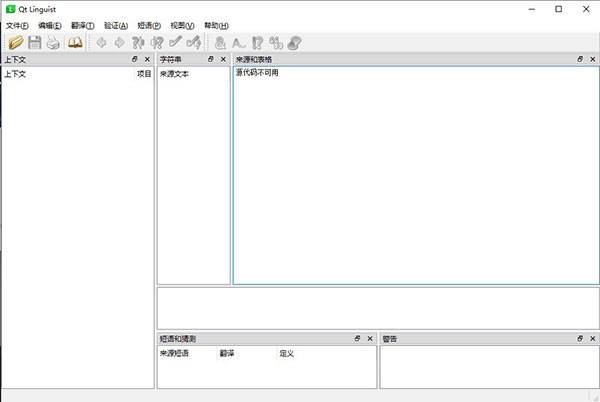
Task: Close the 来源和表格 panel
Action: (593, 59)
